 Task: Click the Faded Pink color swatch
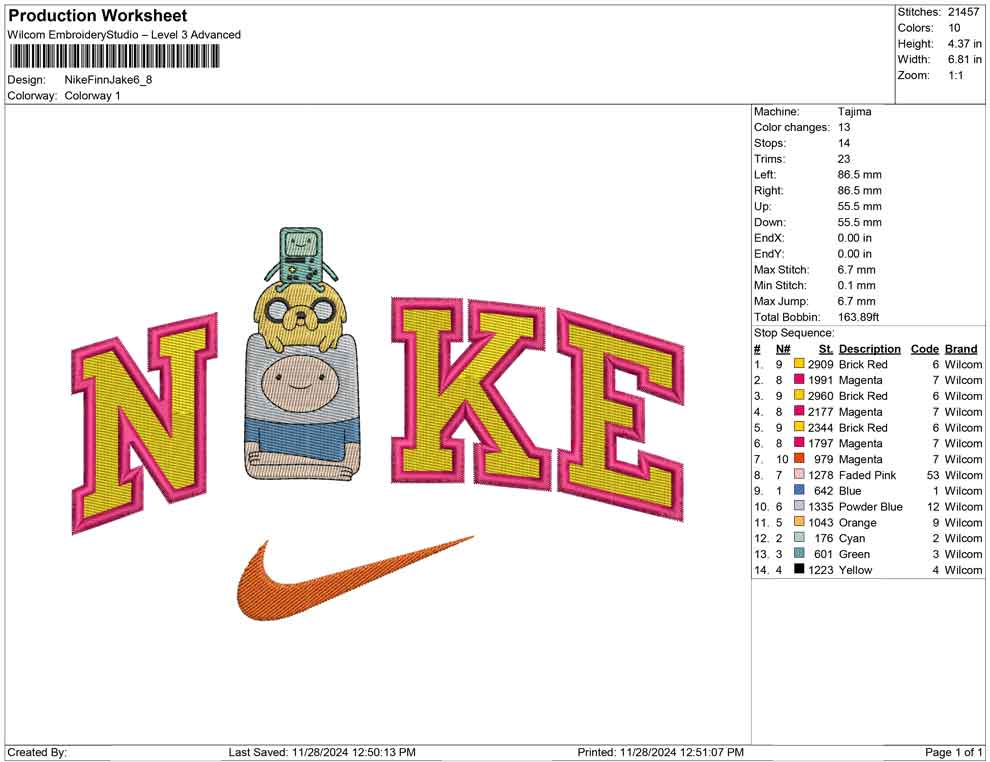point(799,474)
